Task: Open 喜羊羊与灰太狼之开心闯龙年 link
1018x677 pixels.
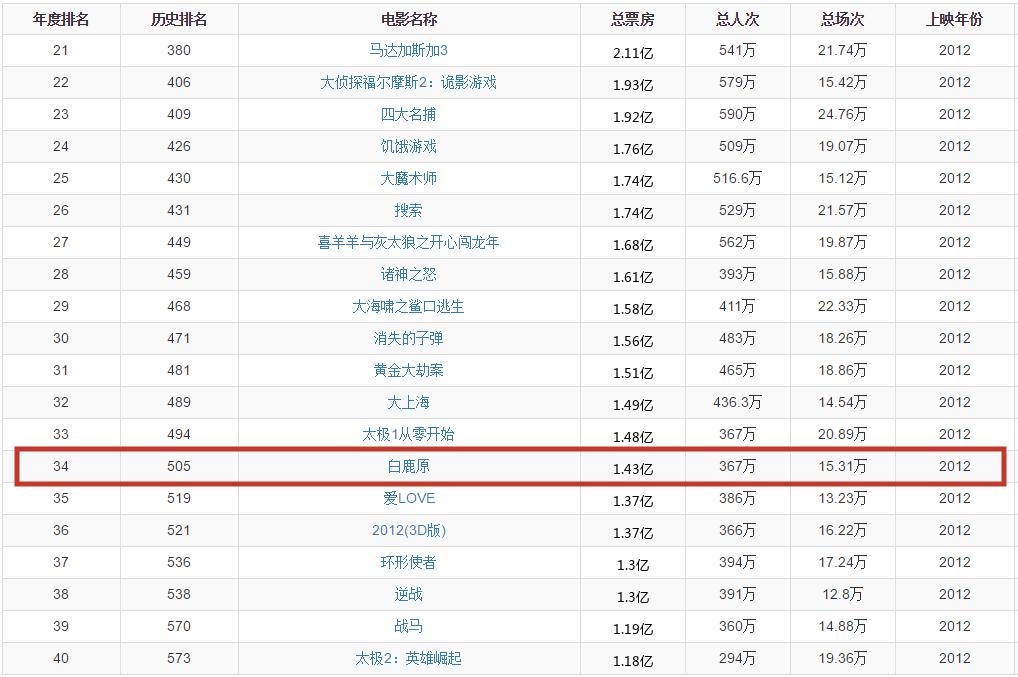Action: pyautogui.click(x=408, y=242)
